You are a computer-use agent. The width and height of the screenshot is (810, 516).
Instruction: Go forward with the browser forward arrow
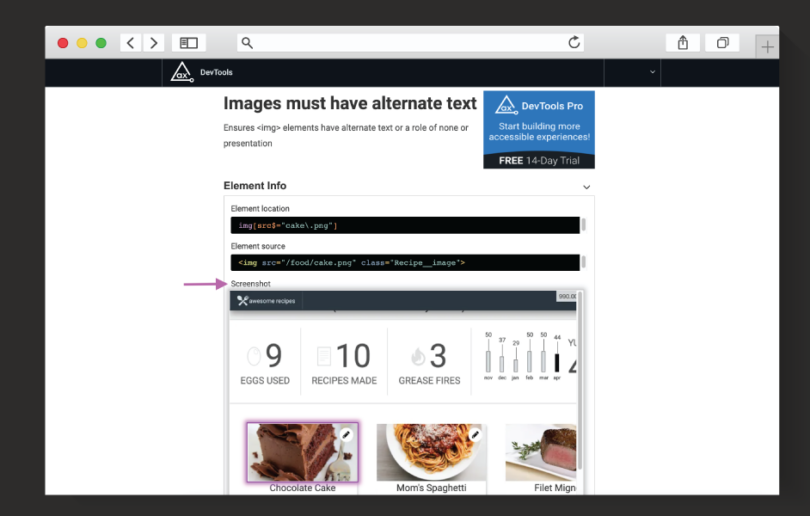click(x=153, y=43)
